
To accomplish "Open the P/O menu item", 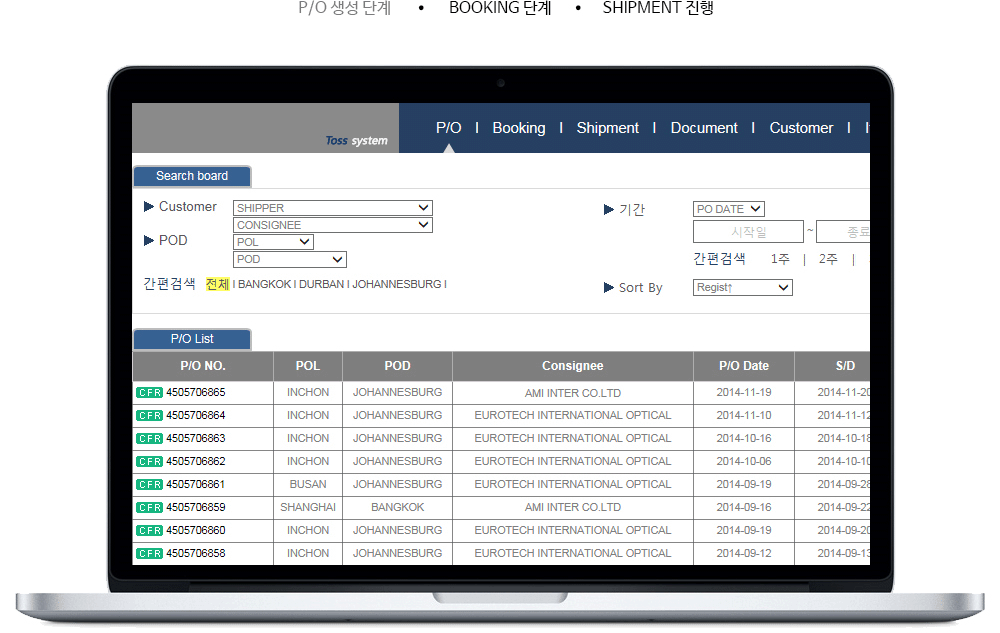I will point(448,128).
